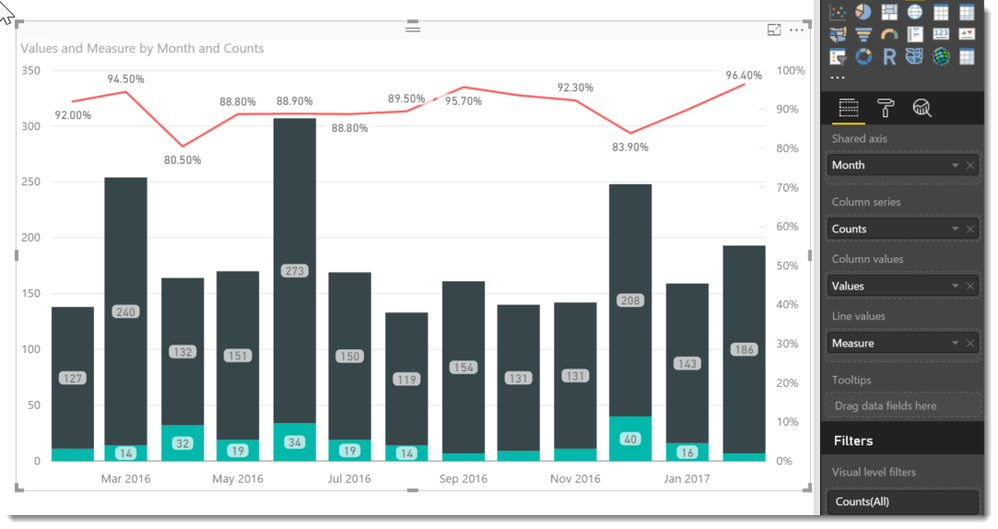
Task: Click the Nov 2016 axis label
Action: (575, 479)
